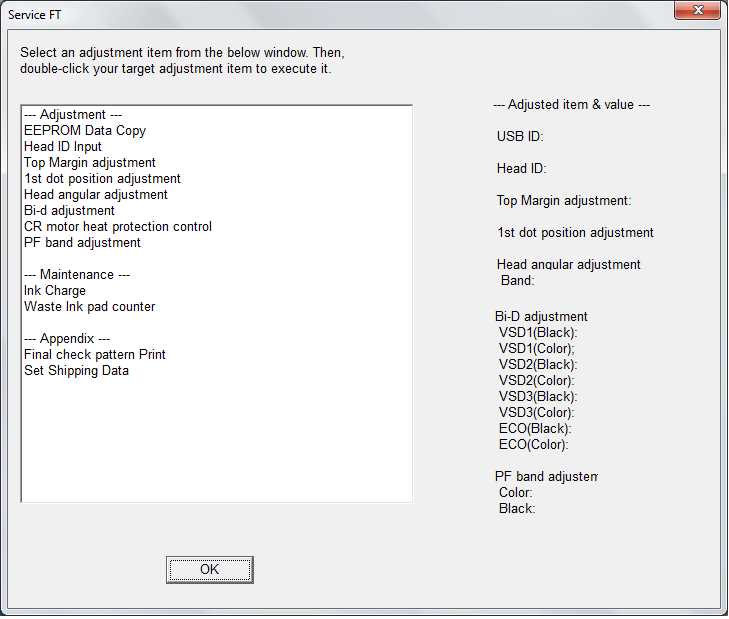The height and width of the screenshot is (619, 729).
Task: Choose Top Margin adjustment list item
Action: coord(90,163)
